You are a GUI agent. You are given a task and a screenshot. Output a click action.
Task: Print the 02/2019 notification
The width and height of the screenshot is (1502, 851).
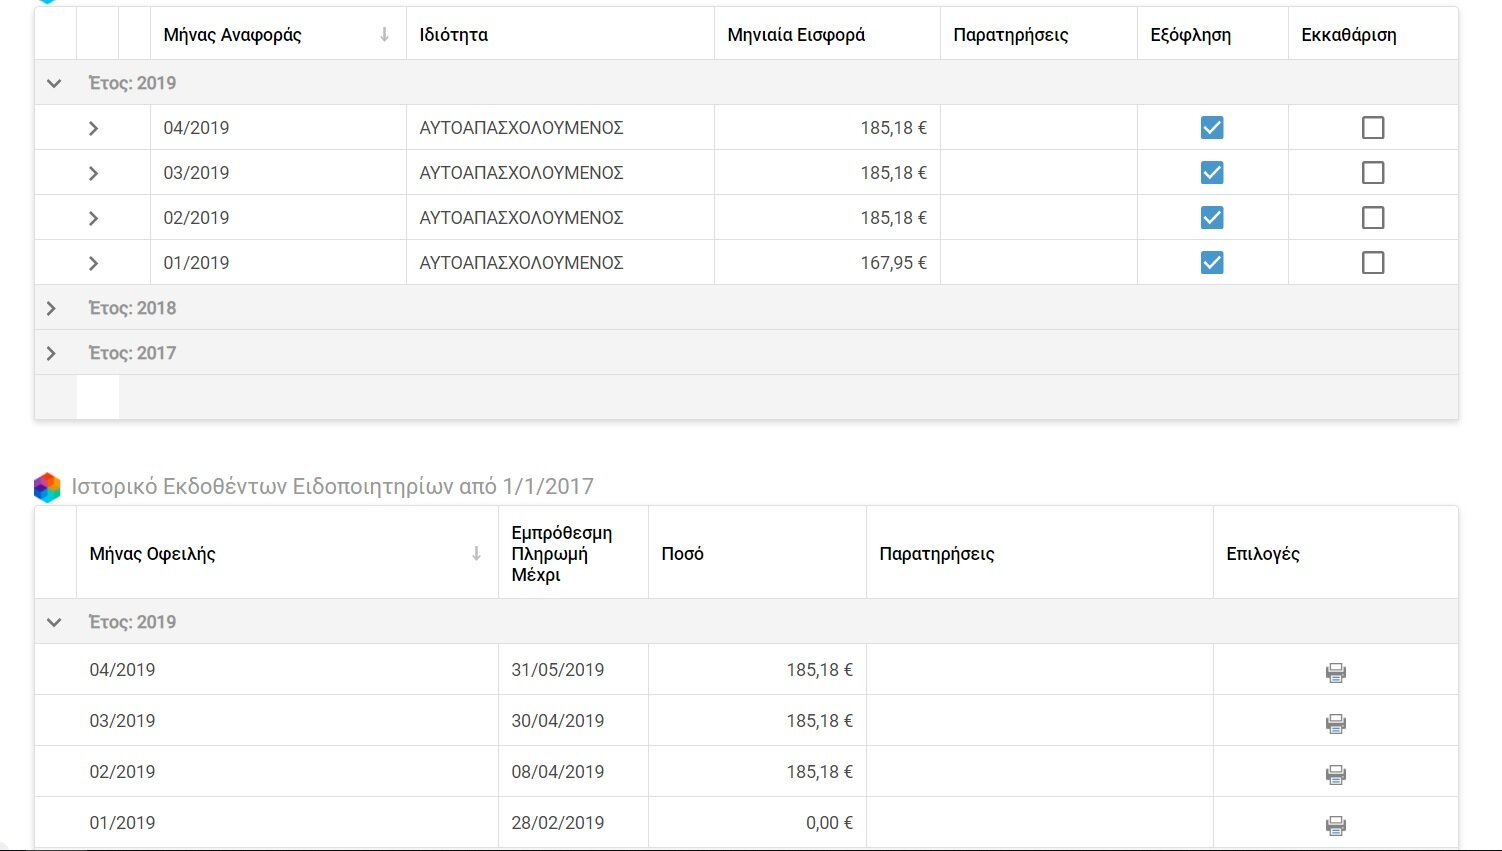tap(1335, 774)
